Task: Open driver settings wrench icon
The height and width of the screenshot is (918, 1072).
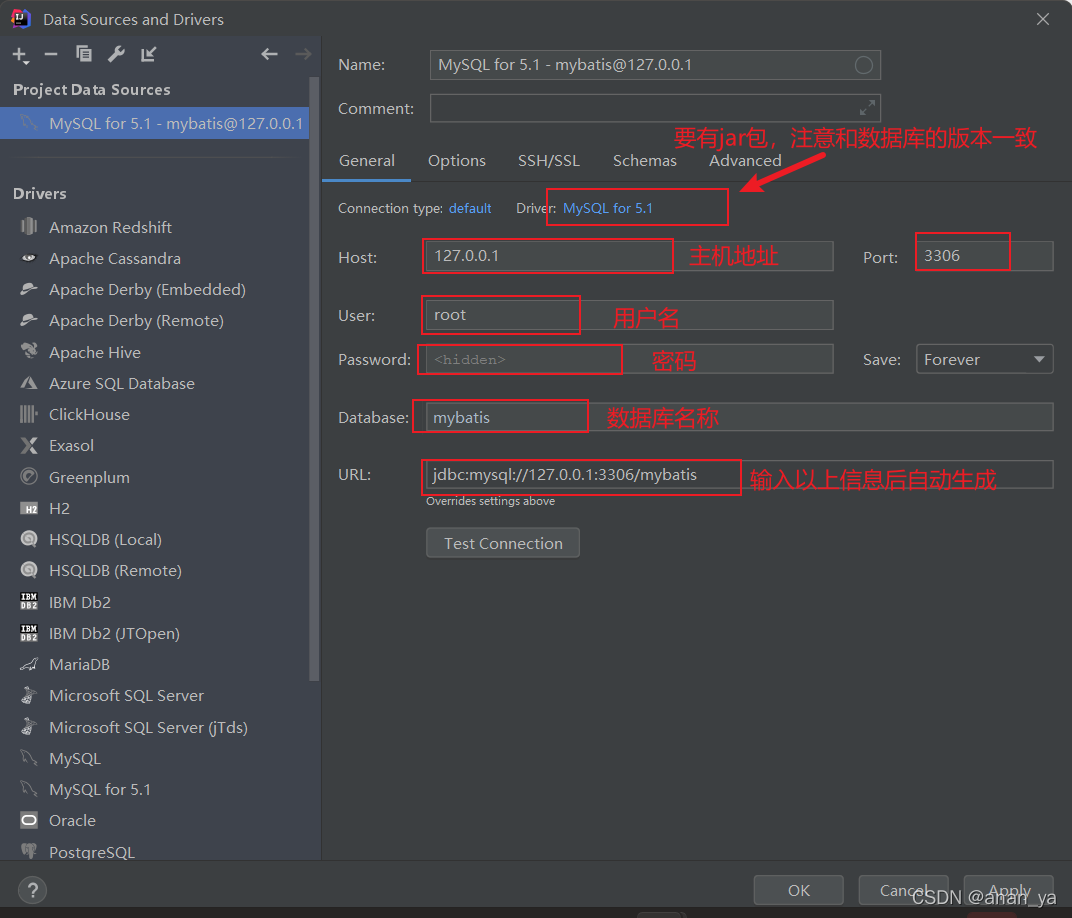Action: click(116, 54)
